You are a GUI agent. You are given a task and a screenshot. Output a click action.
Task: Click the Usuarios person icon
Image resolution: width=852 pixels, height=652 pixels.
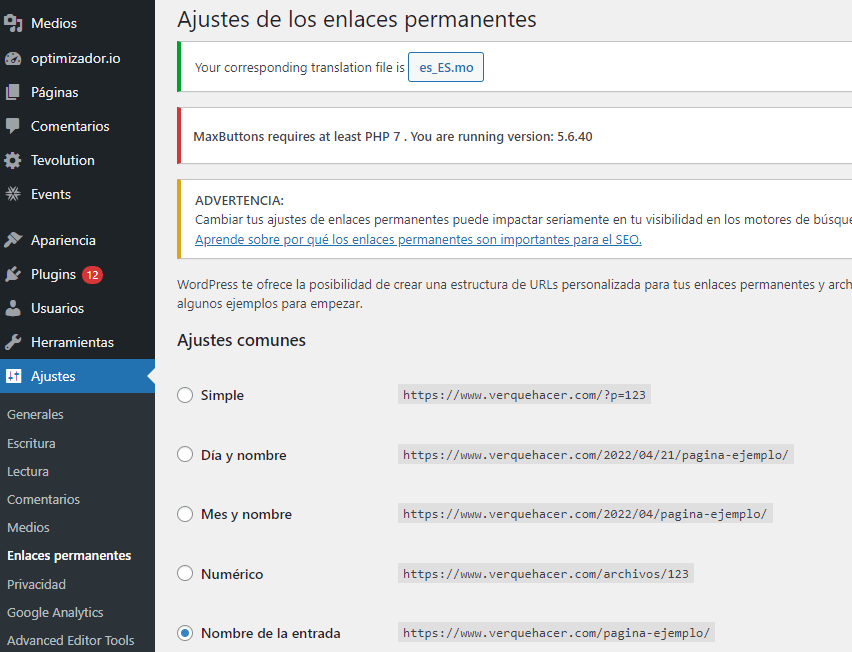coord(13,308)
